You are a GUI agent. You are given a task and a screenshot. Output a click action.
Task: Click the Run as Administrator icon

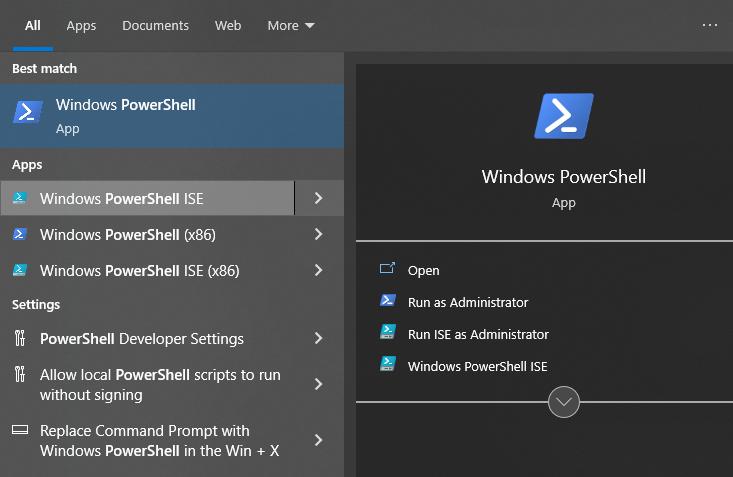click(x=388, y=300)
